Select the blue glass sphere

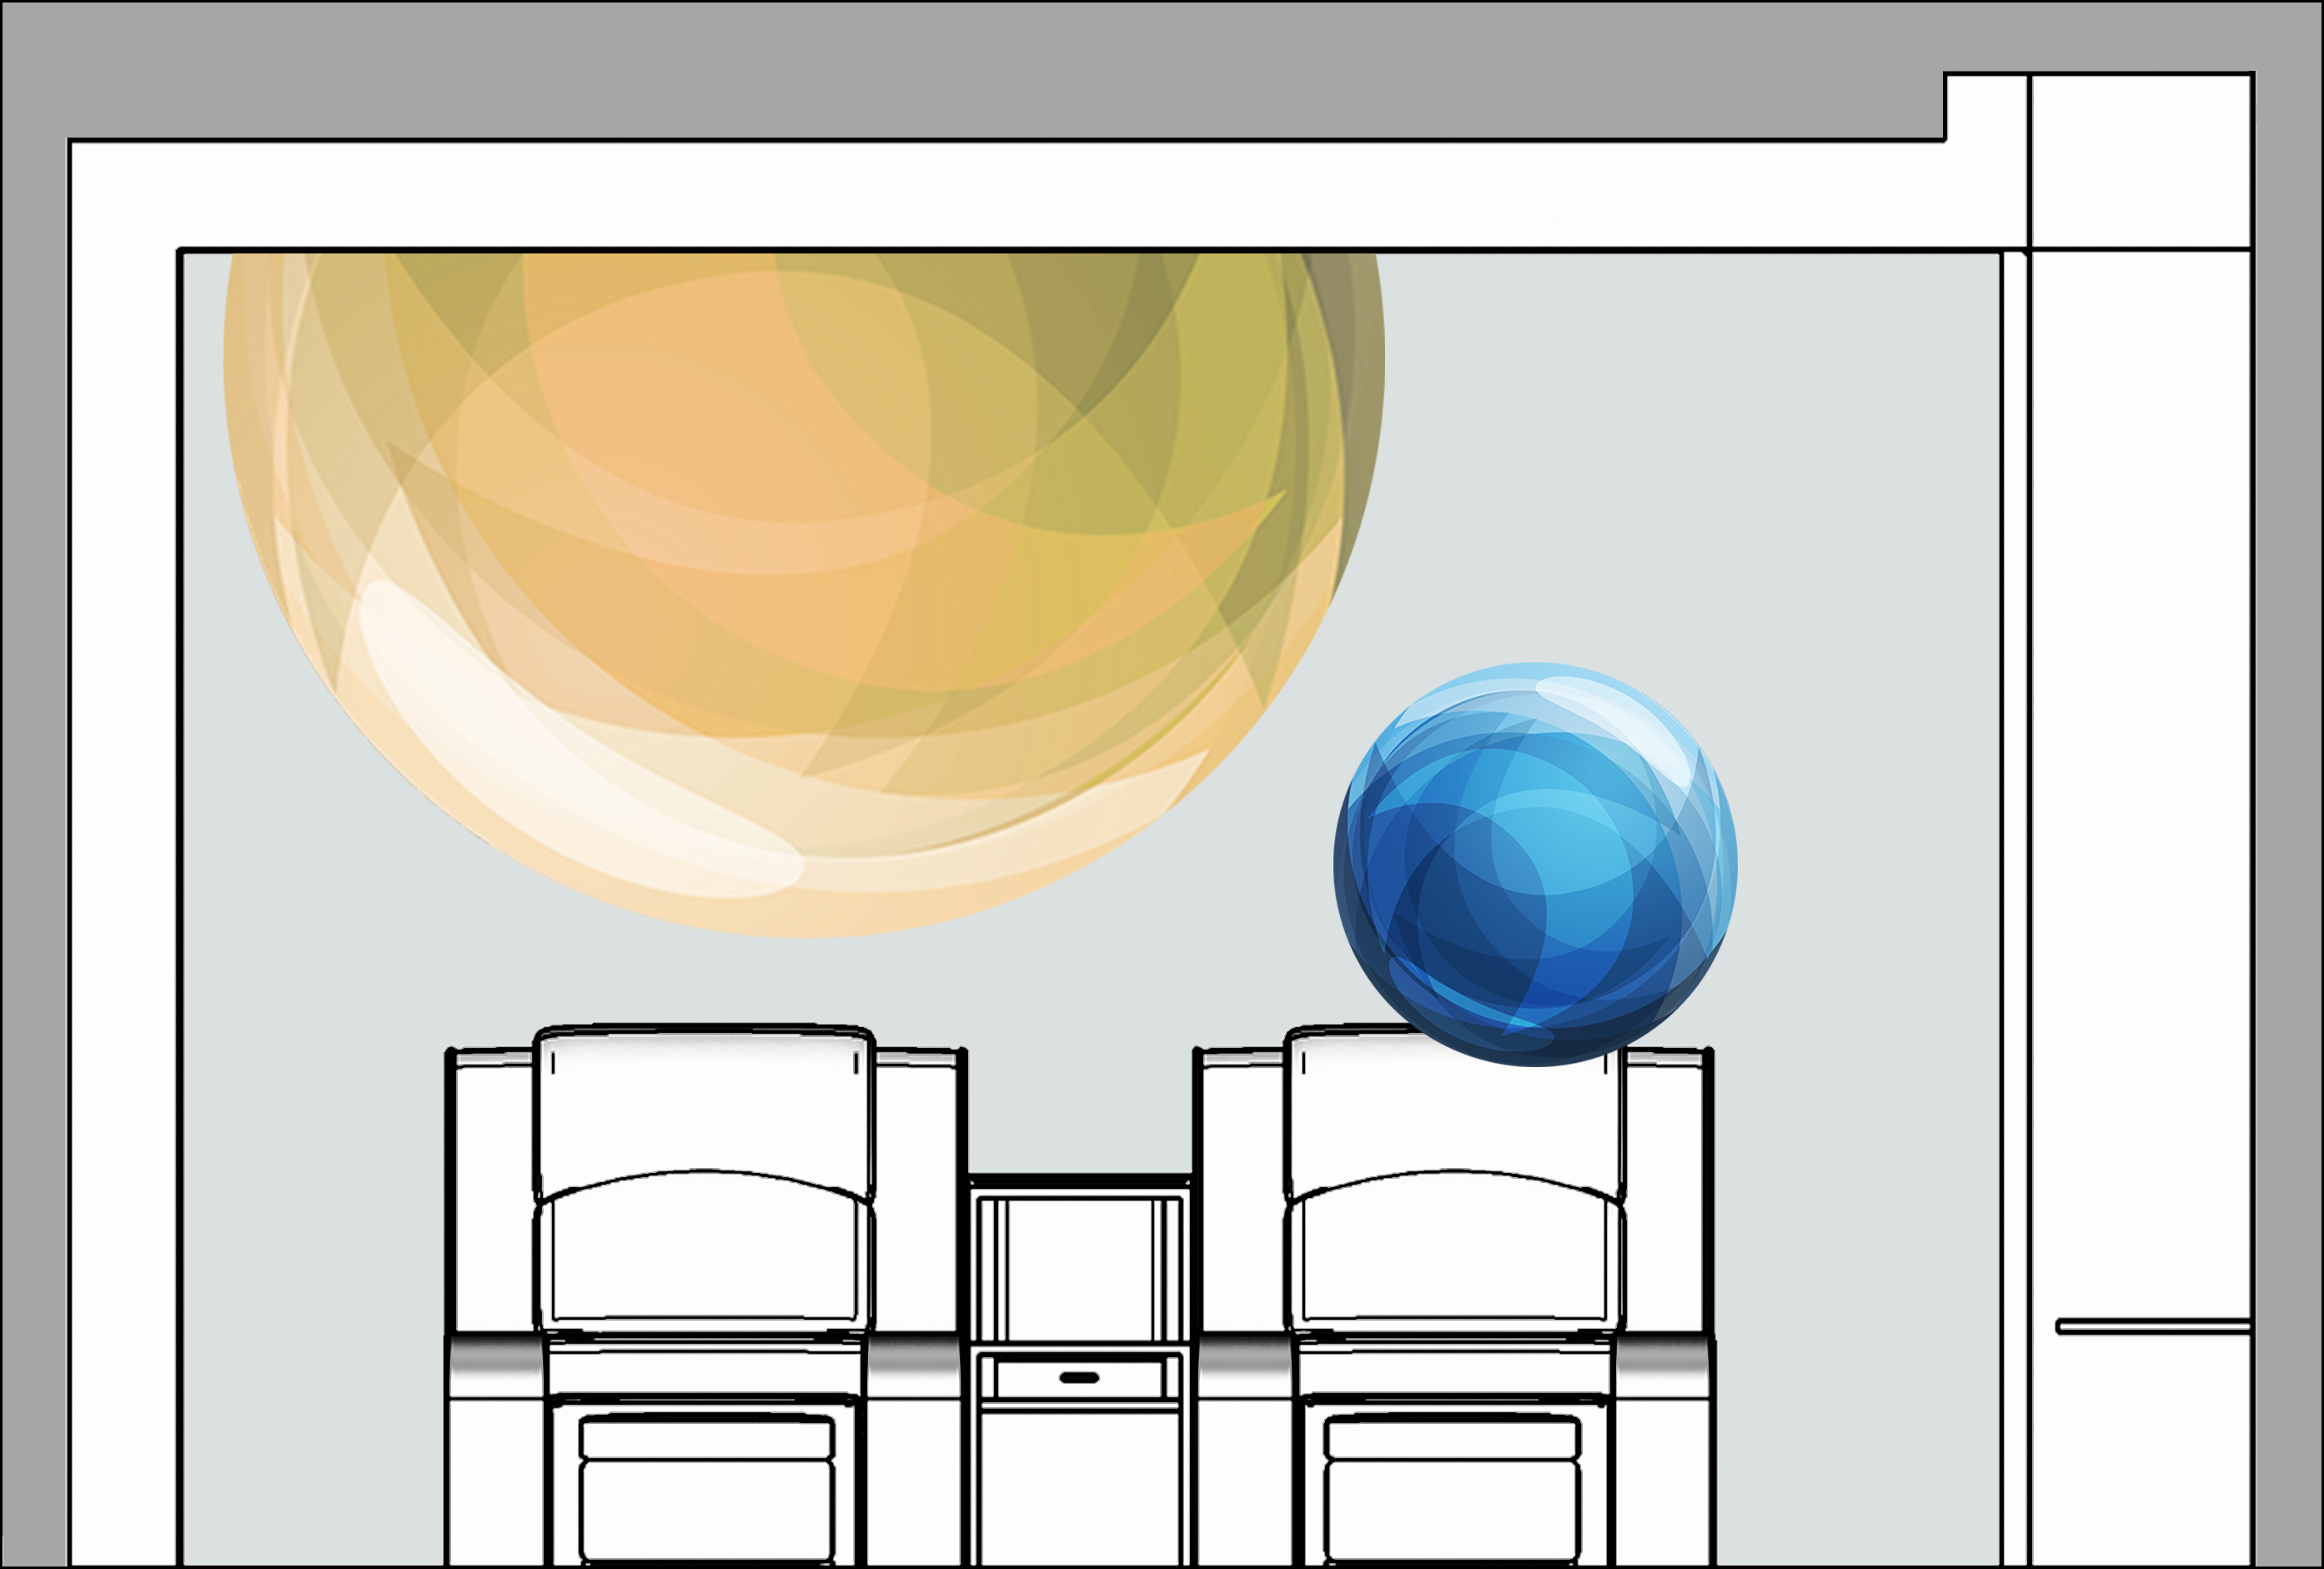tap(1535, 865)
